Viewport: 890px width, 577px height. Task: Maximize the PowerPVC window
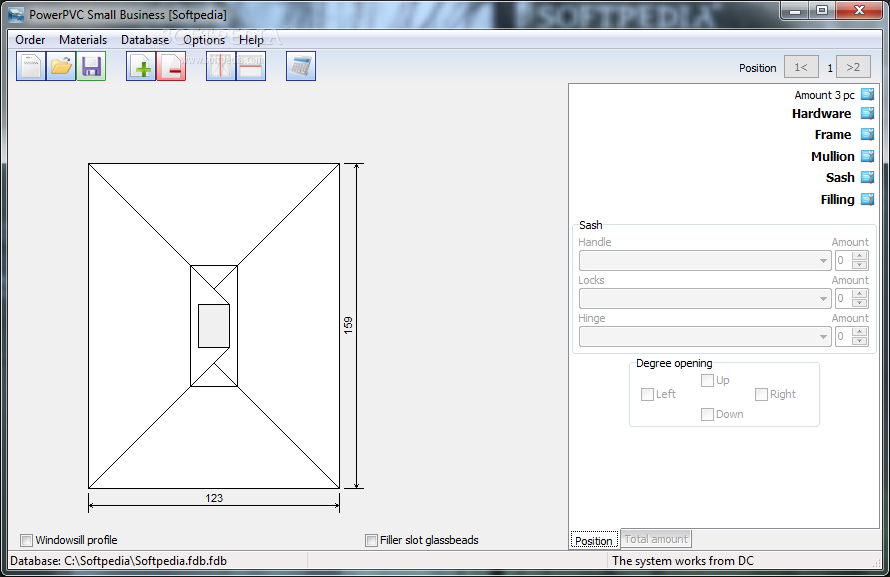click(x=821, y=10)
